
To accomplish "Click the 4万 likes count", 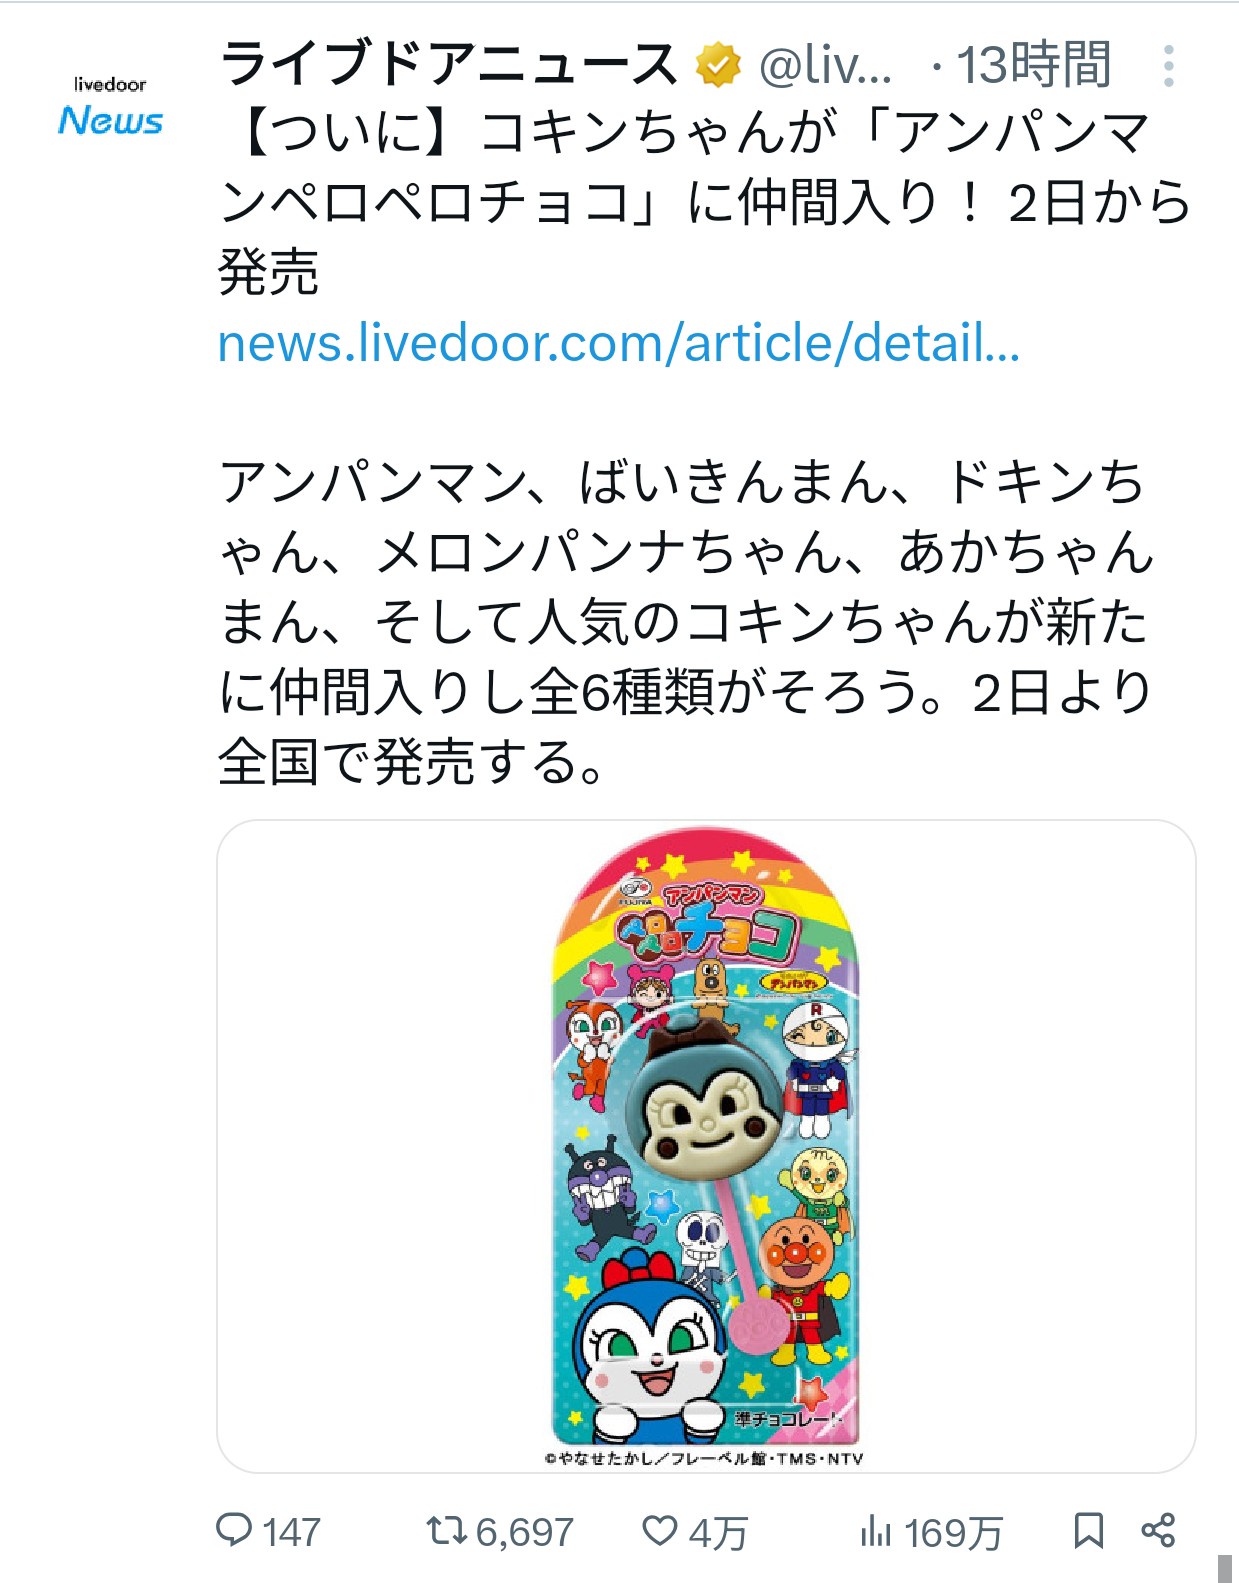I will point(718,1532).
